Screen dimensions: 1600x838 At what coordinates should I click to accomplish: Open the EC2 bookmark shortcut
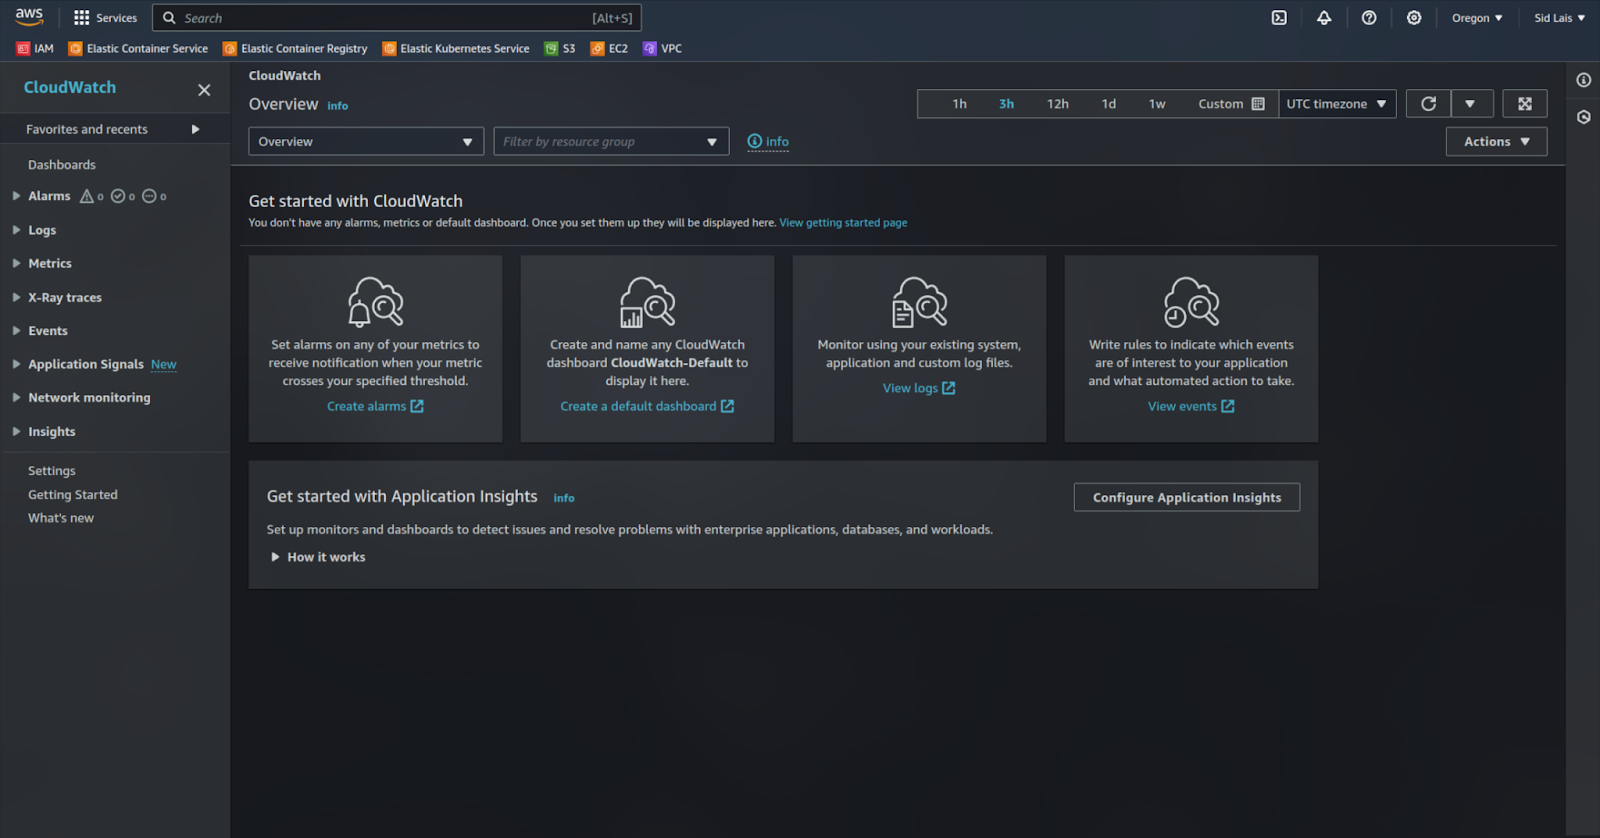[x=609, y=48]
